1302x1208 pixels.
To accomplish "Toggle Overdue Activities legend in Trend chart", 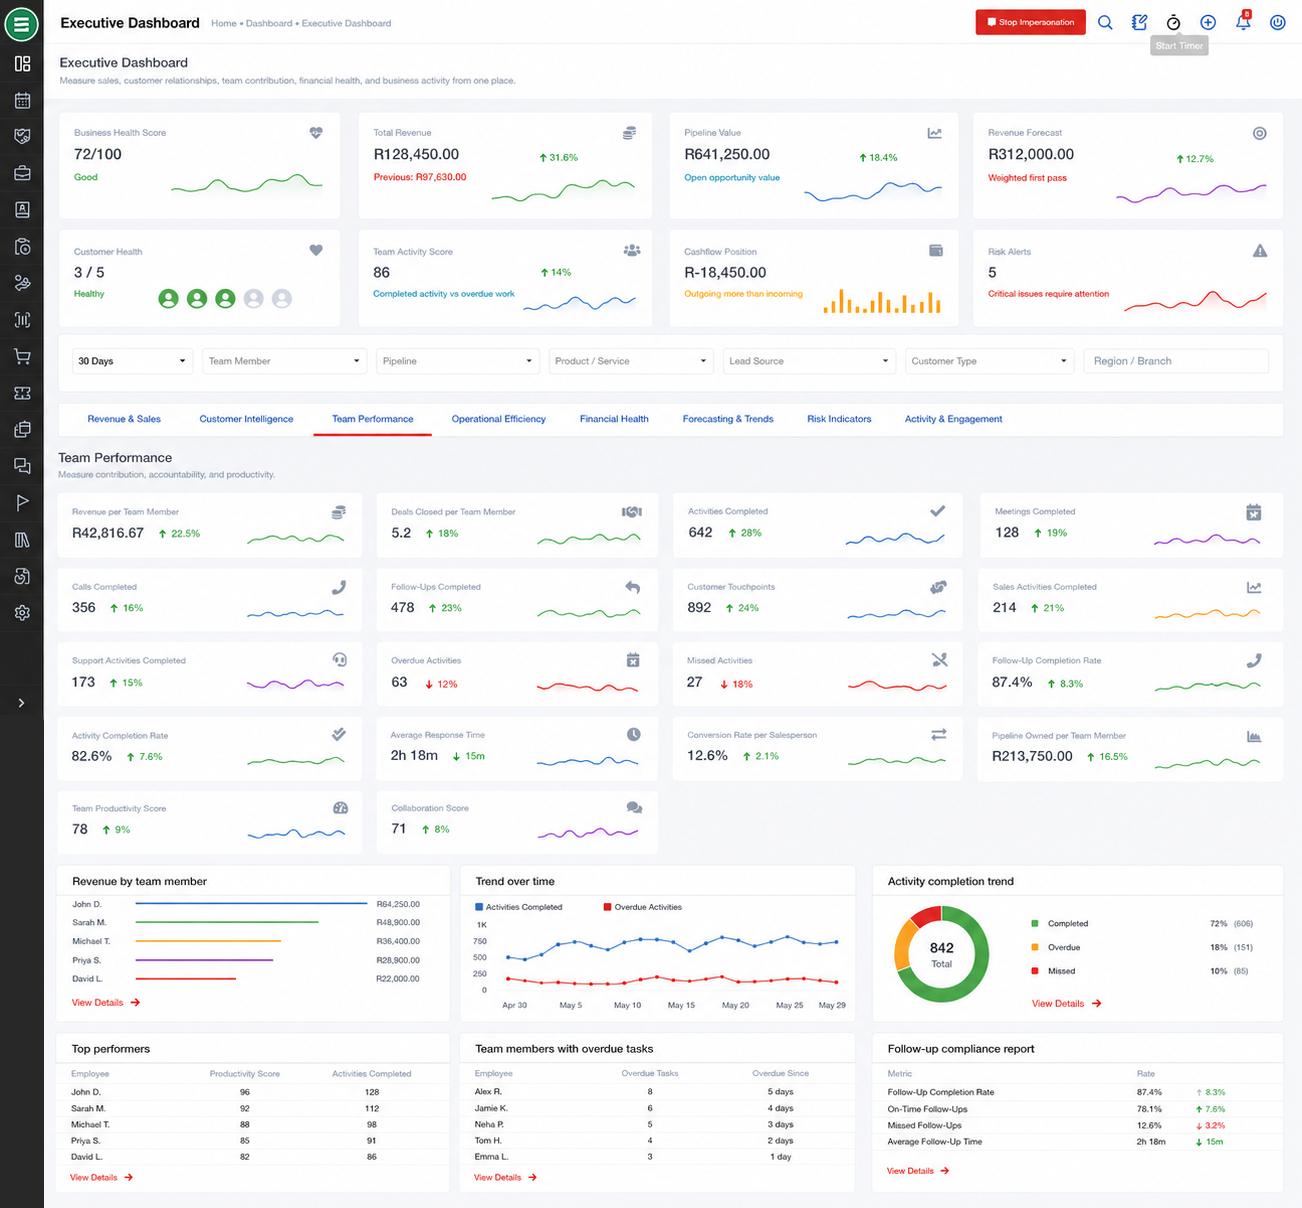I will tap(643, 907).
